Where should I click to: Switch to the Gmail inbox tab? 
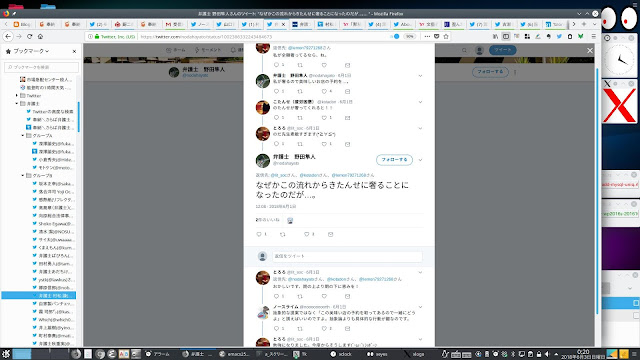pyautogui.click(x=174, y=24)
